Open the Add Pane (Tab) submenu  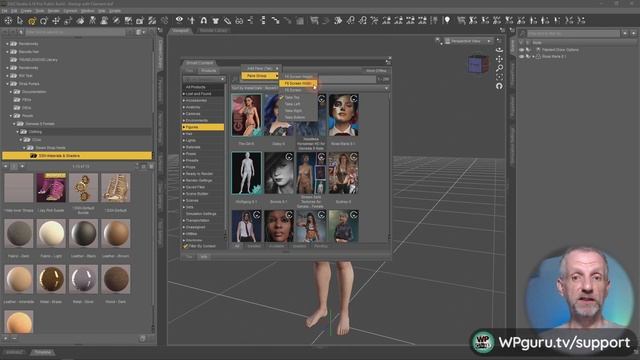click(x=260, y=69)
